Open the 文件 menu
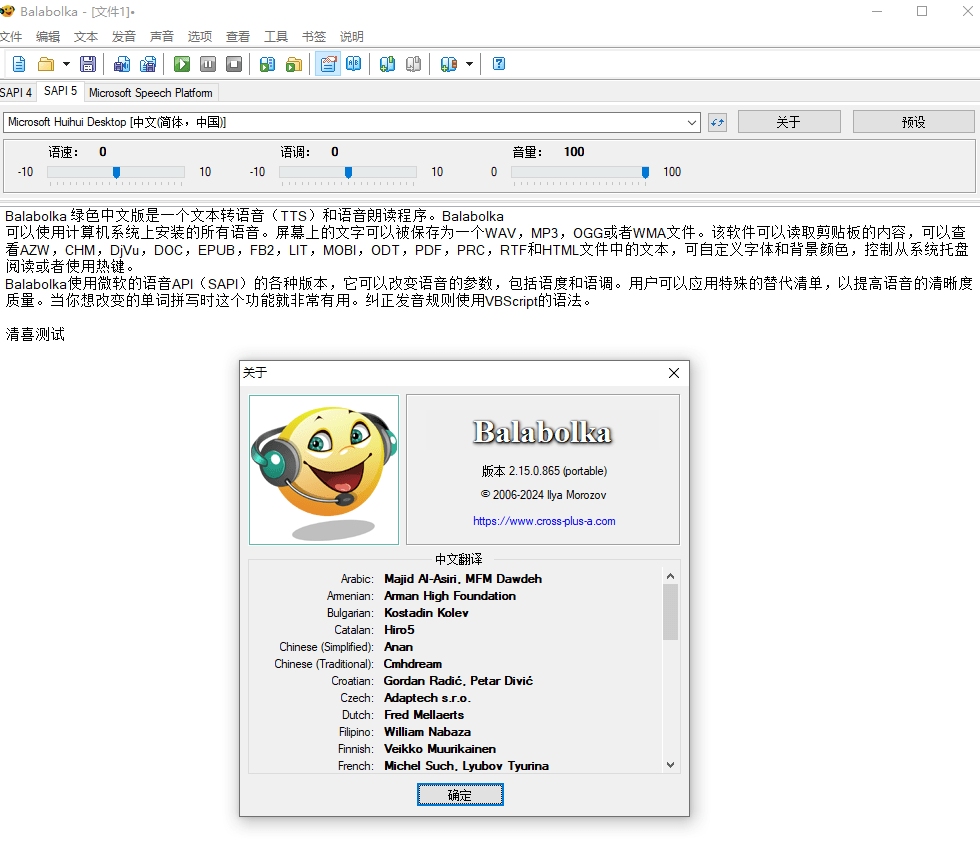 (x=11, y=36)
